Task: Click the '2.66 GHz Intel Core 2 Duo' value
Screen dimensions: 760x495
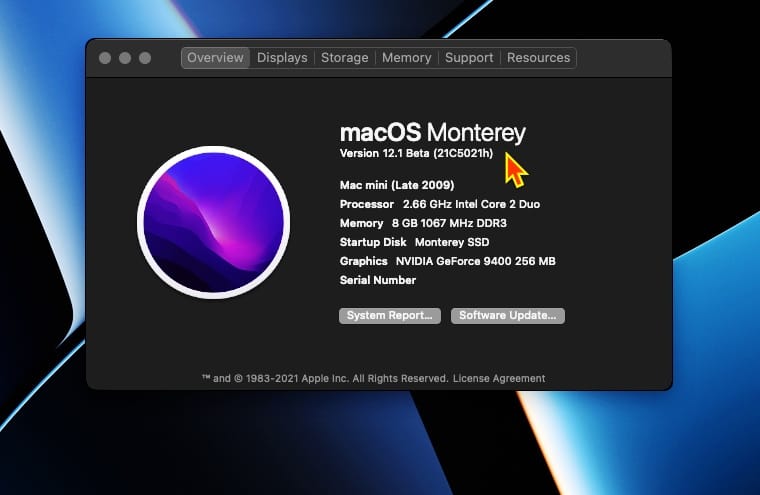Action: pyautogui.click(x=471, y=204)
